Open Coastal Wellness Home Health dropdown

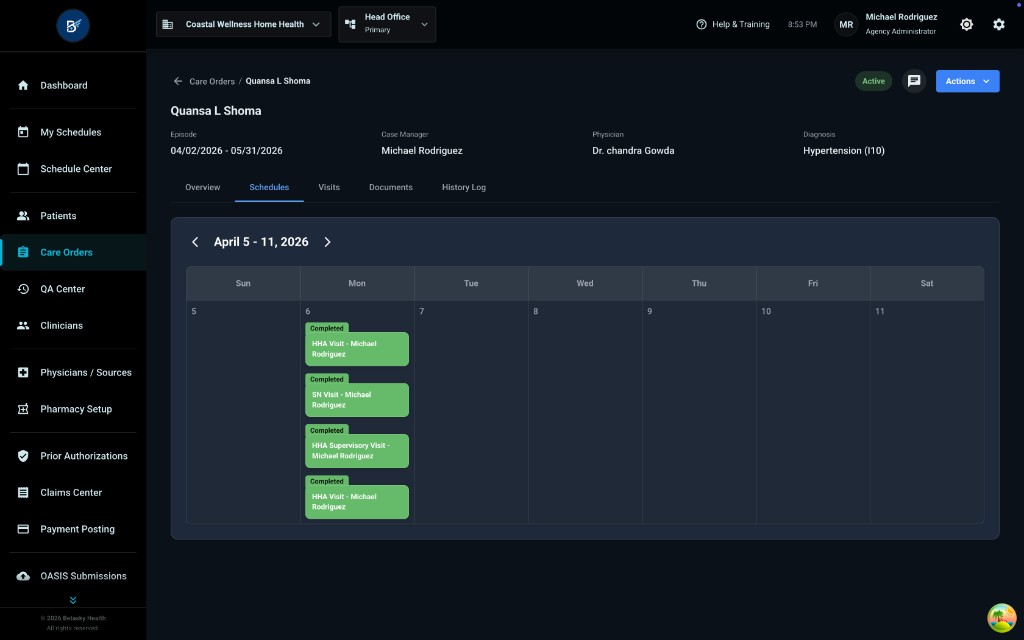244,25
